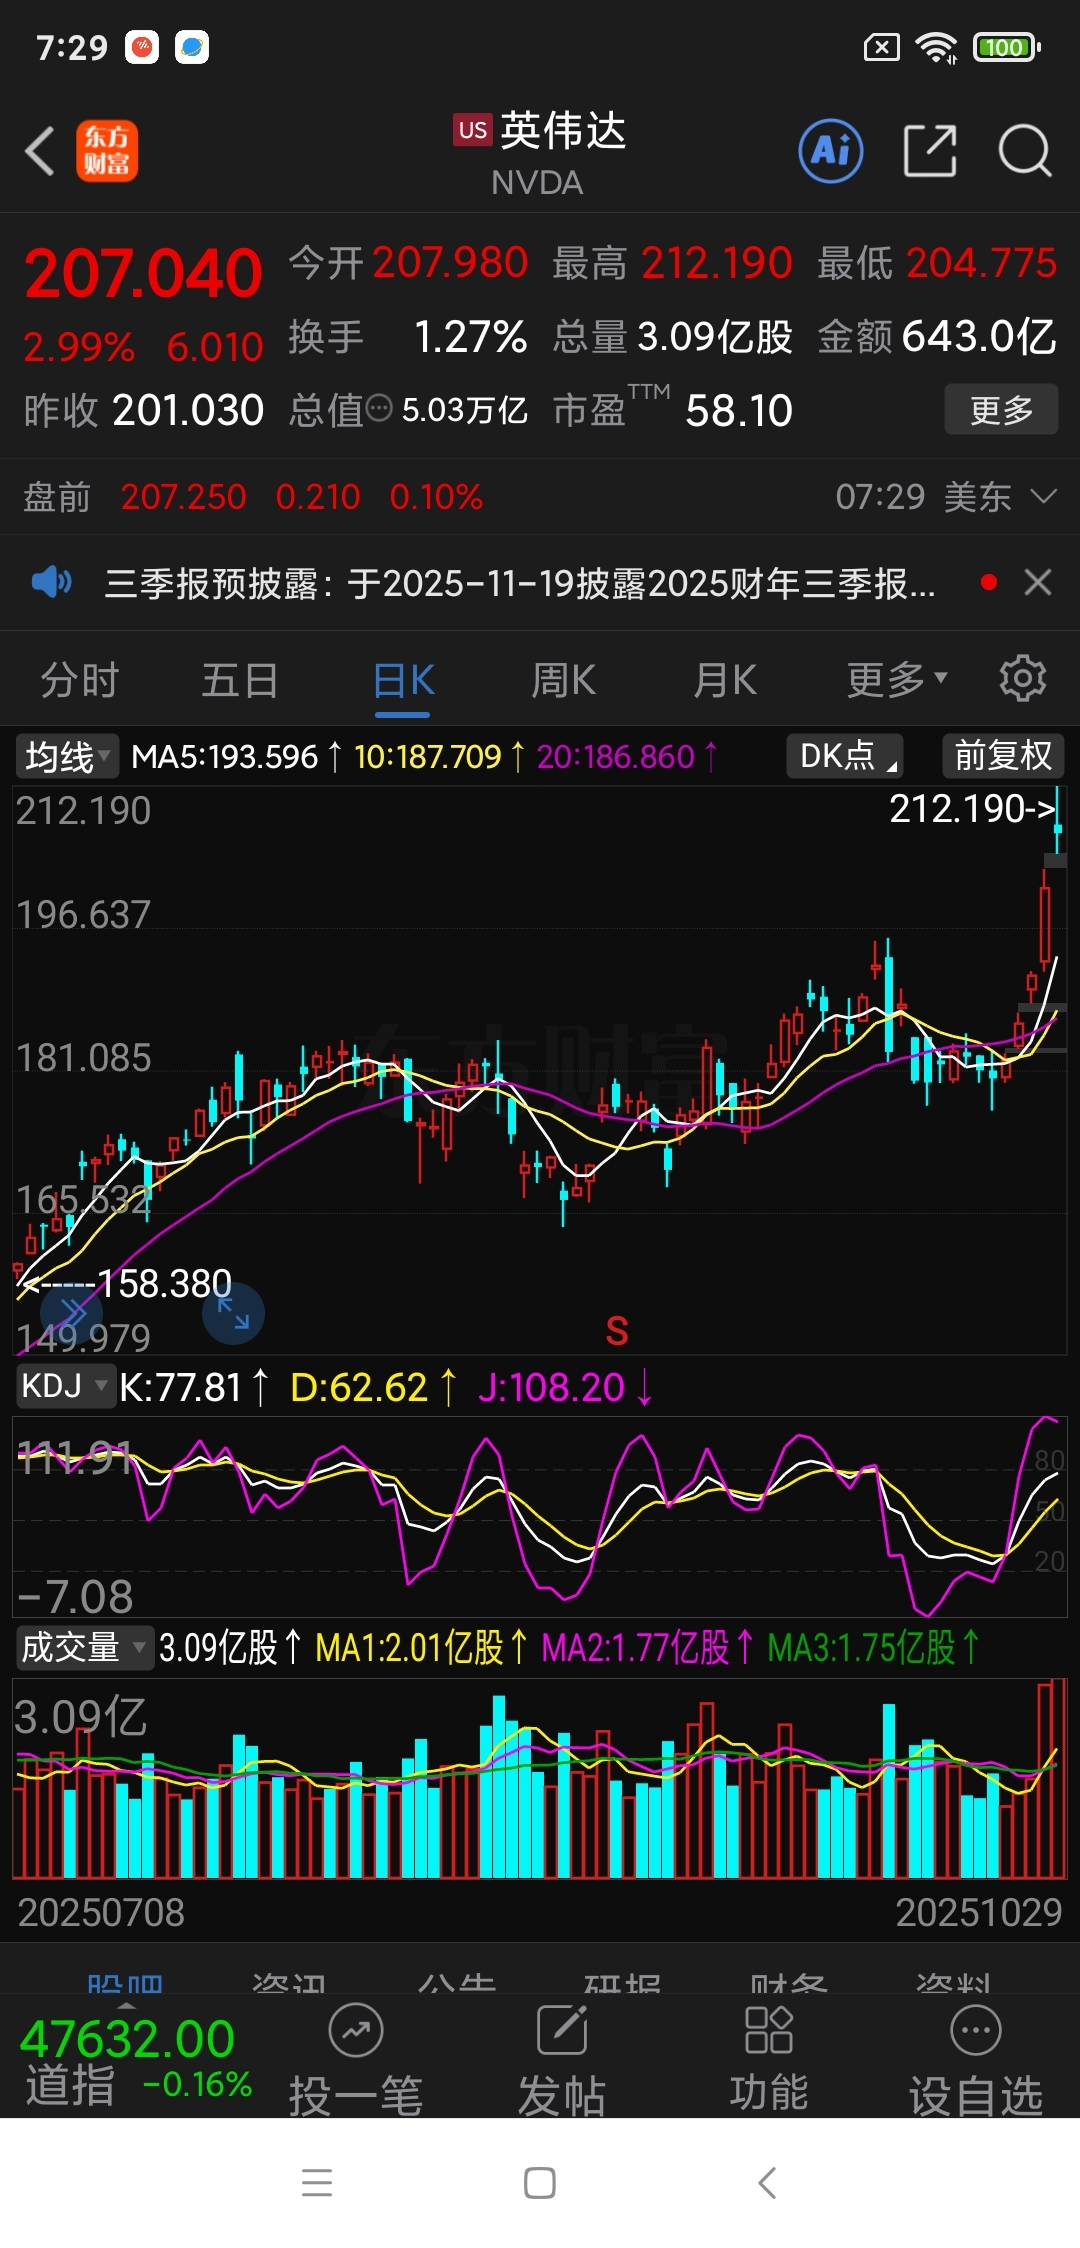Tap the 英伟达 NVDA title
Screen dimensions: 1080x2248
(540, 152)
